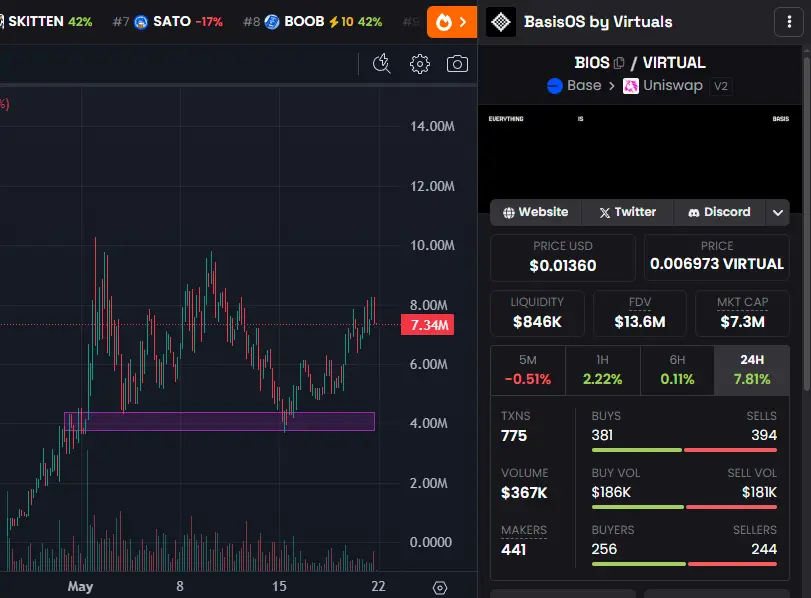Viewport: 811px width, 598px height.
Task: Click the buyers versus sellers ratio bar
Action: 684,564
